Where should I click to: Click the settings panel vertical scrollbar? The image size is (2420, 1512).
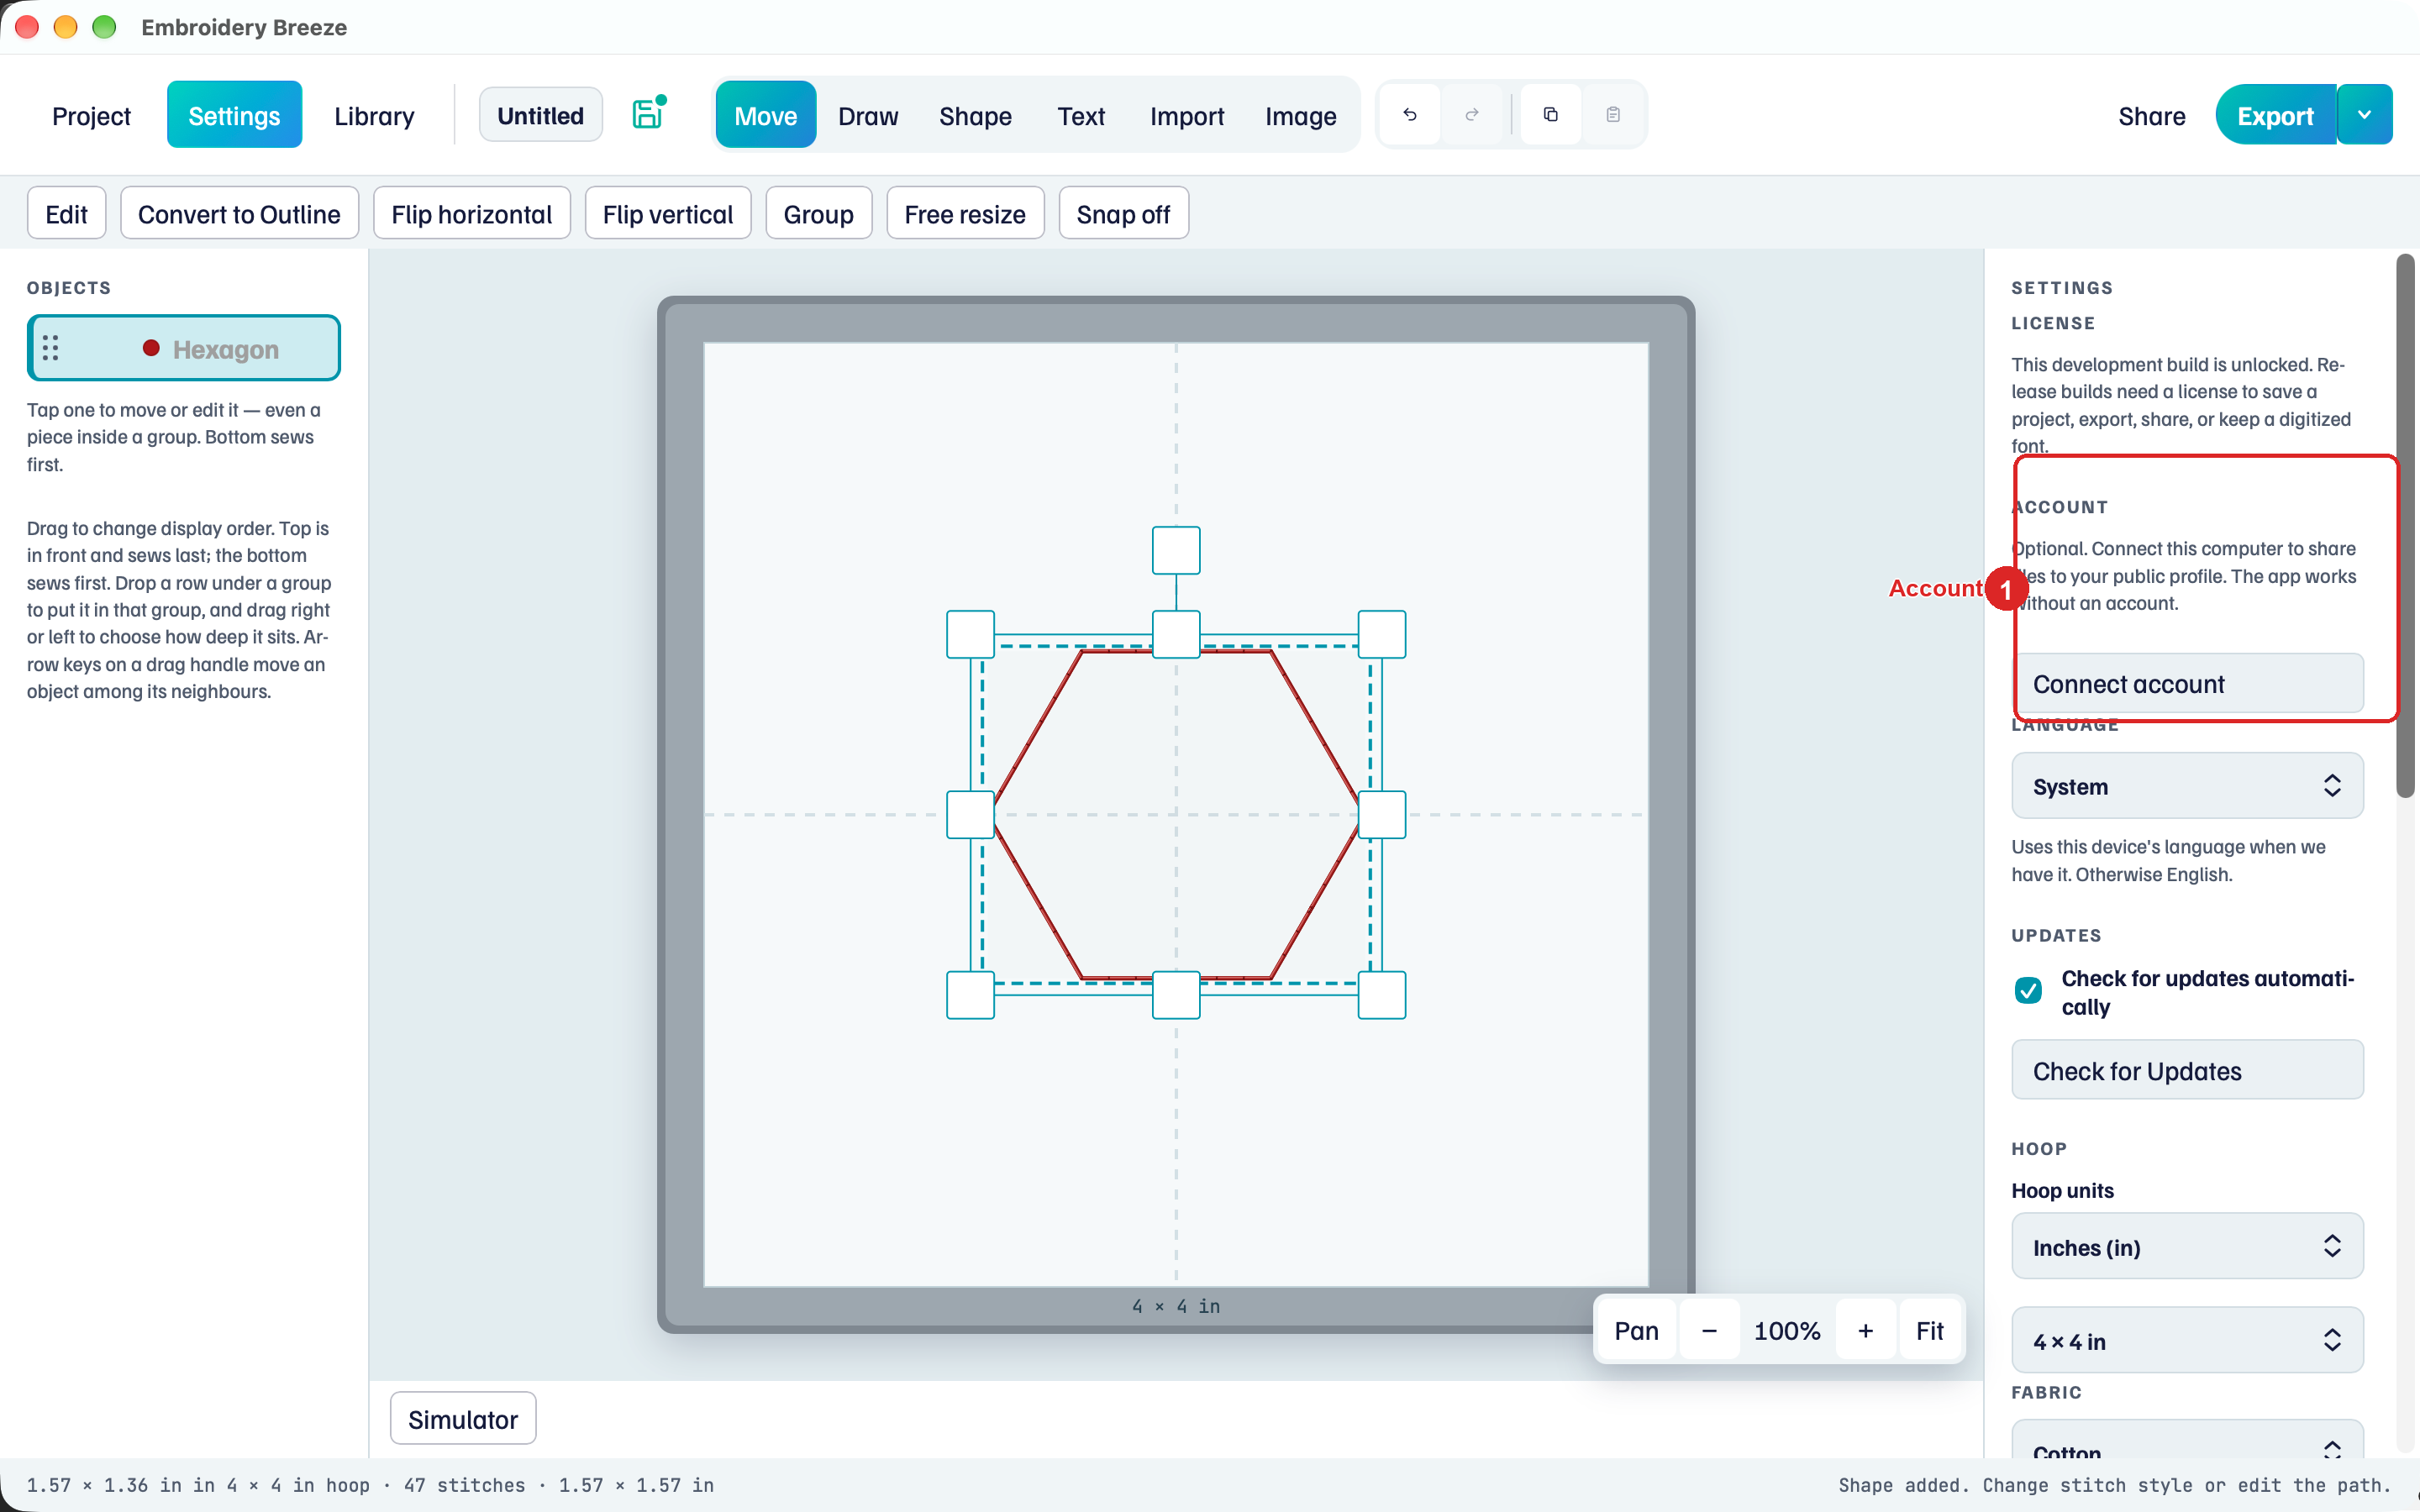coord(2405,527)
